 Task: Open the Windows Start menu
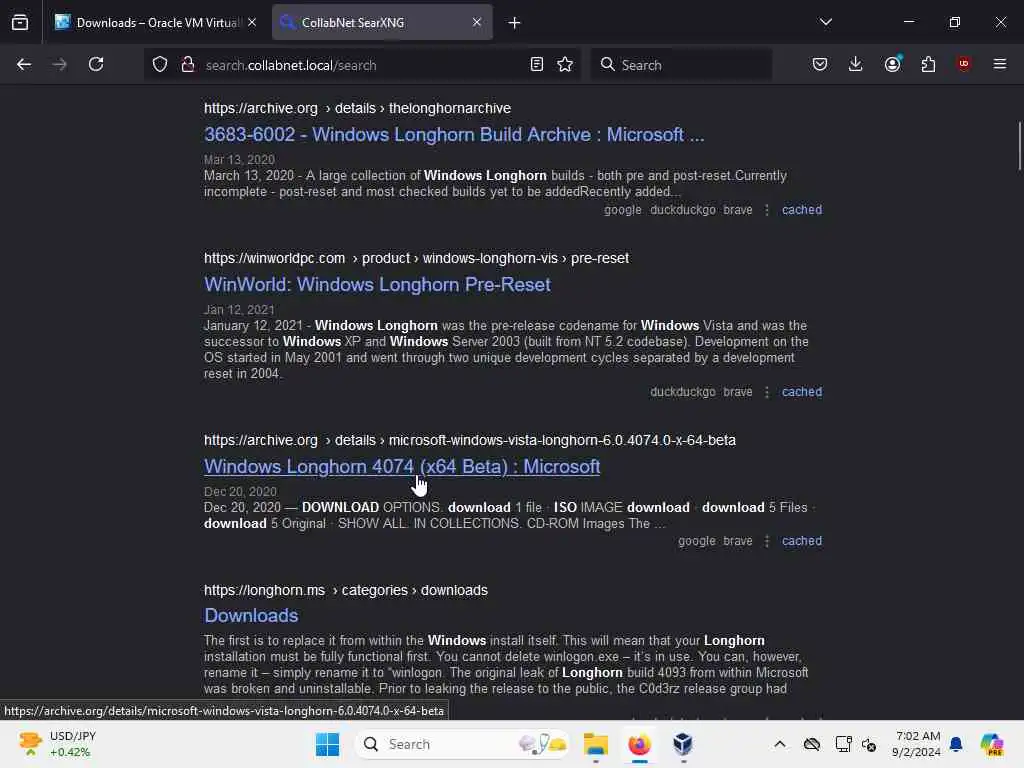click(x=327, y=744)
